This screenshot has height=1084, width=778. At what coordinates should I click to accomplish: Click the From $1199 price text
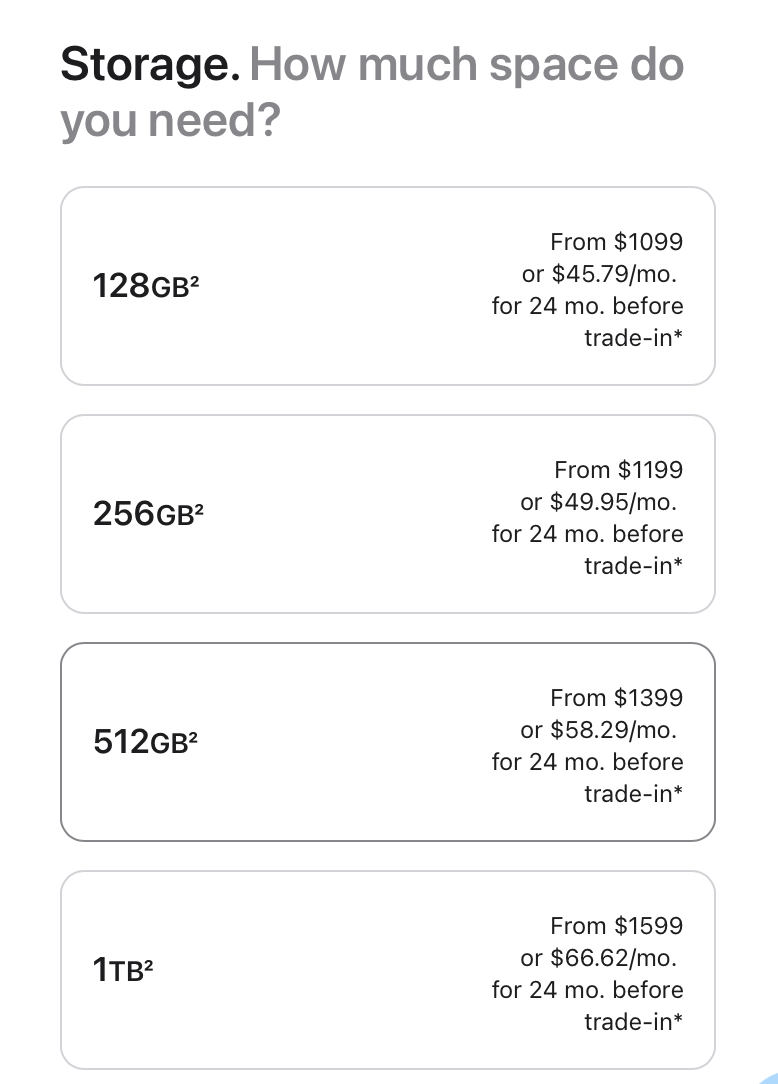(x=618, y=470)
